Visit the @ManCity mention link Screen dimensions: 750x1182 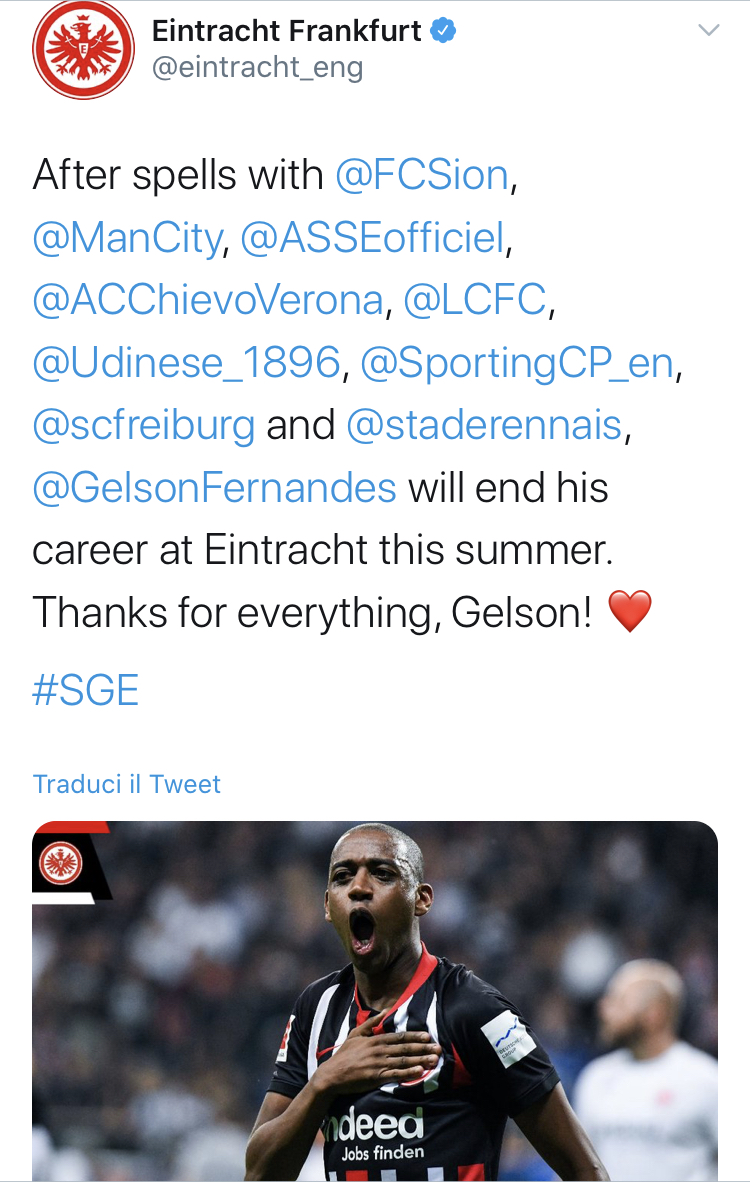127,239
